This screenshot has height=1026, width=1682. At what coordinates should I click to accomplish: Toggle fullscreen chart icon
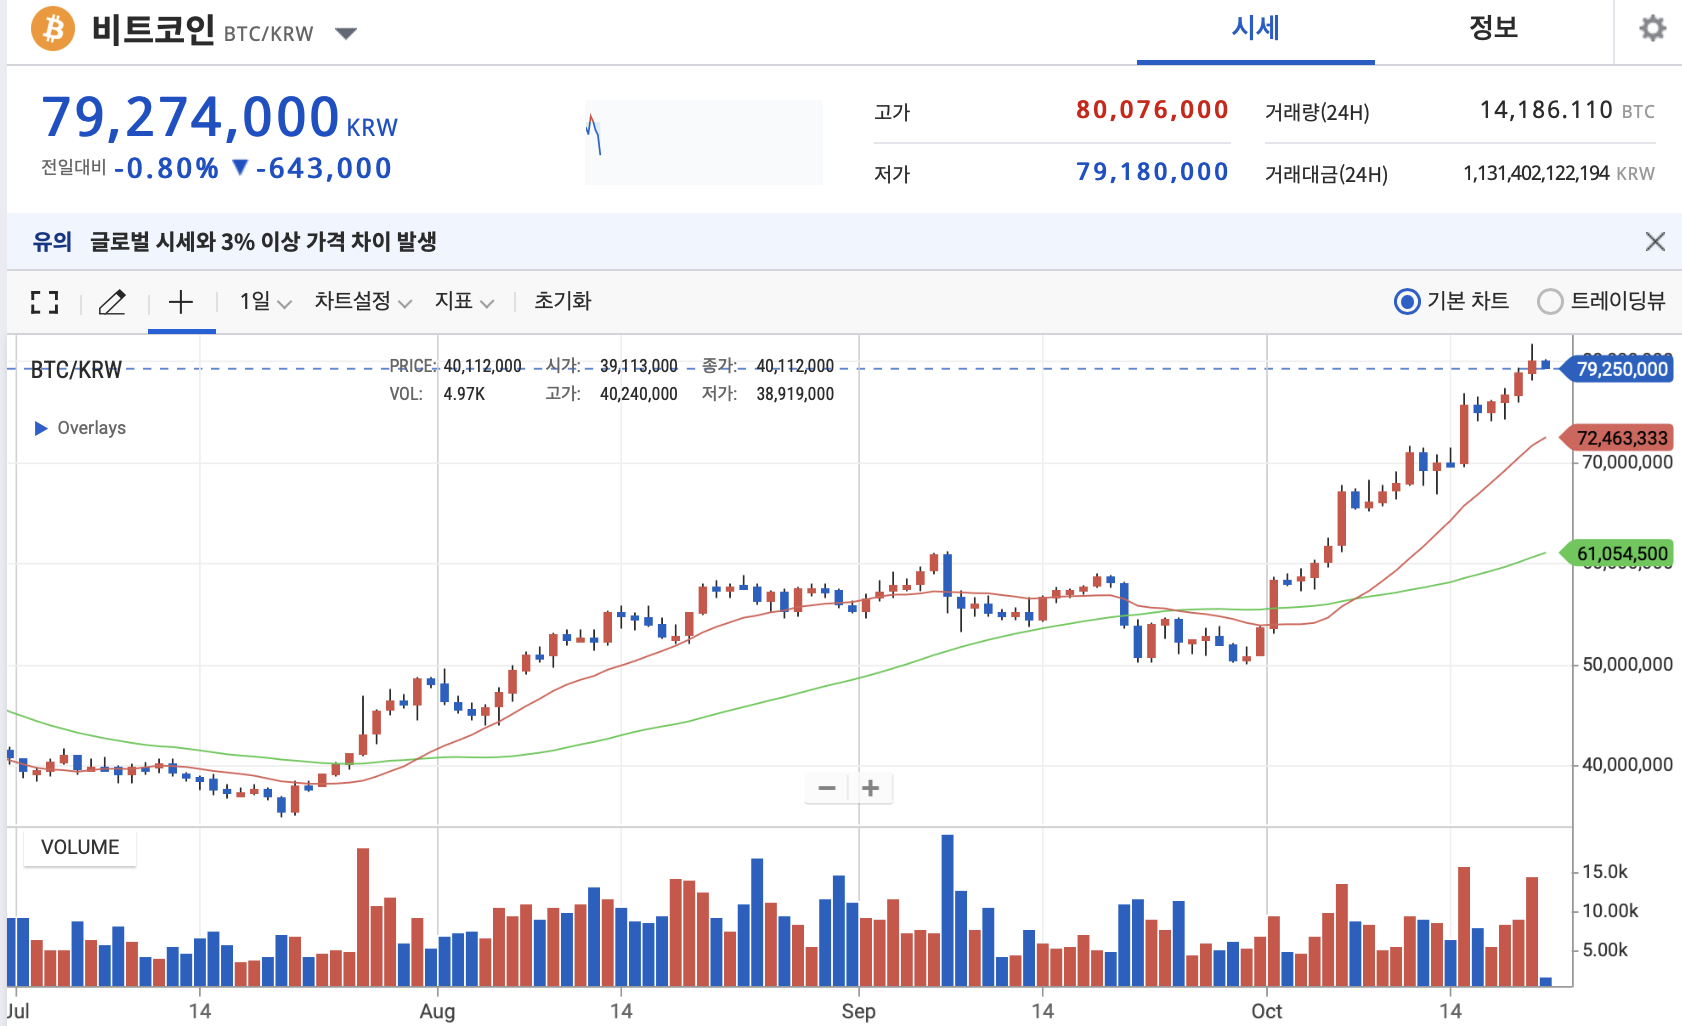tap(44, 302)
